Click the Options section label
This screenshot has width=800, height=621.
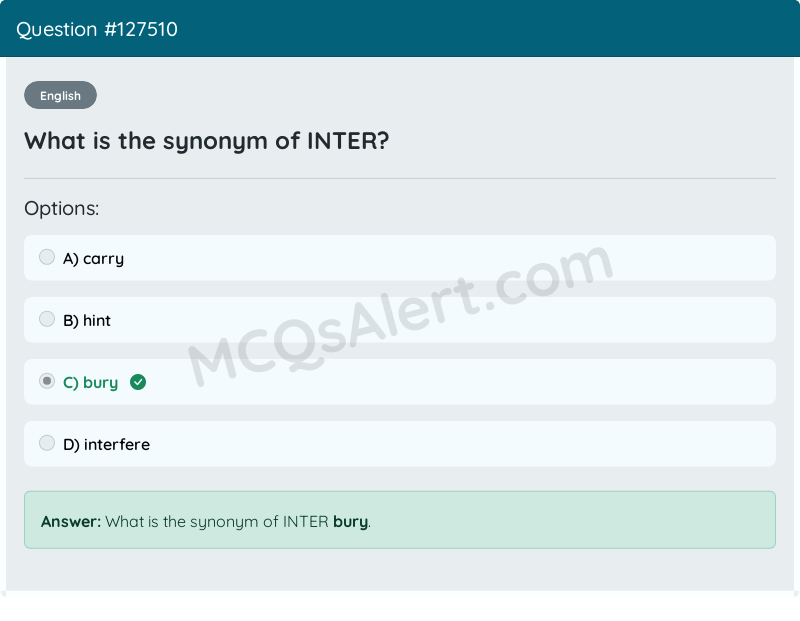click(62, 208)
